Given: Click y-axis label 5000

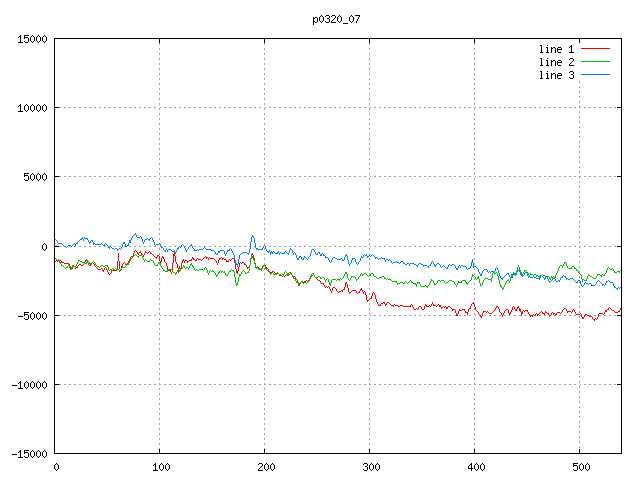Looking at the screenshot, I should [35, 177].
